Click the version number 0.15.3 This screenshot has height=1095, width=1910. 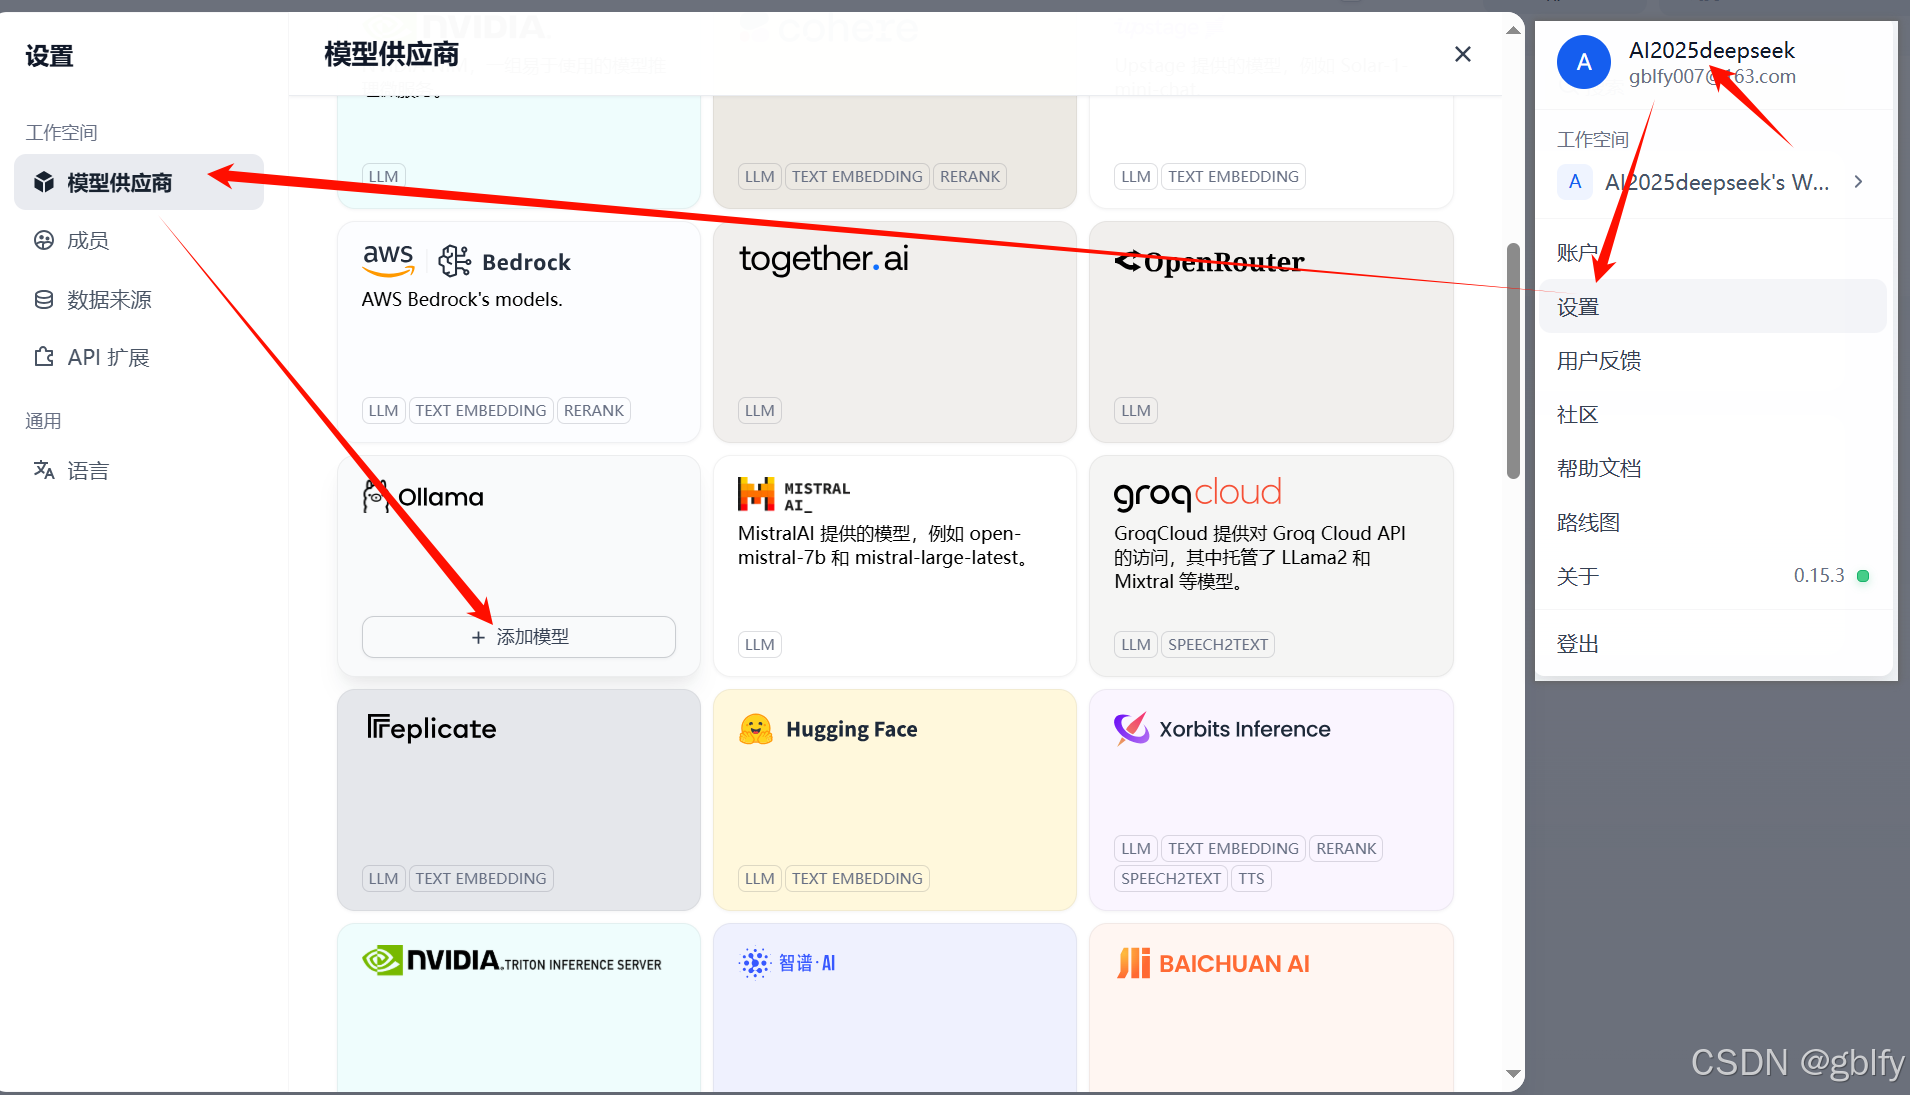pos(1819,575)
